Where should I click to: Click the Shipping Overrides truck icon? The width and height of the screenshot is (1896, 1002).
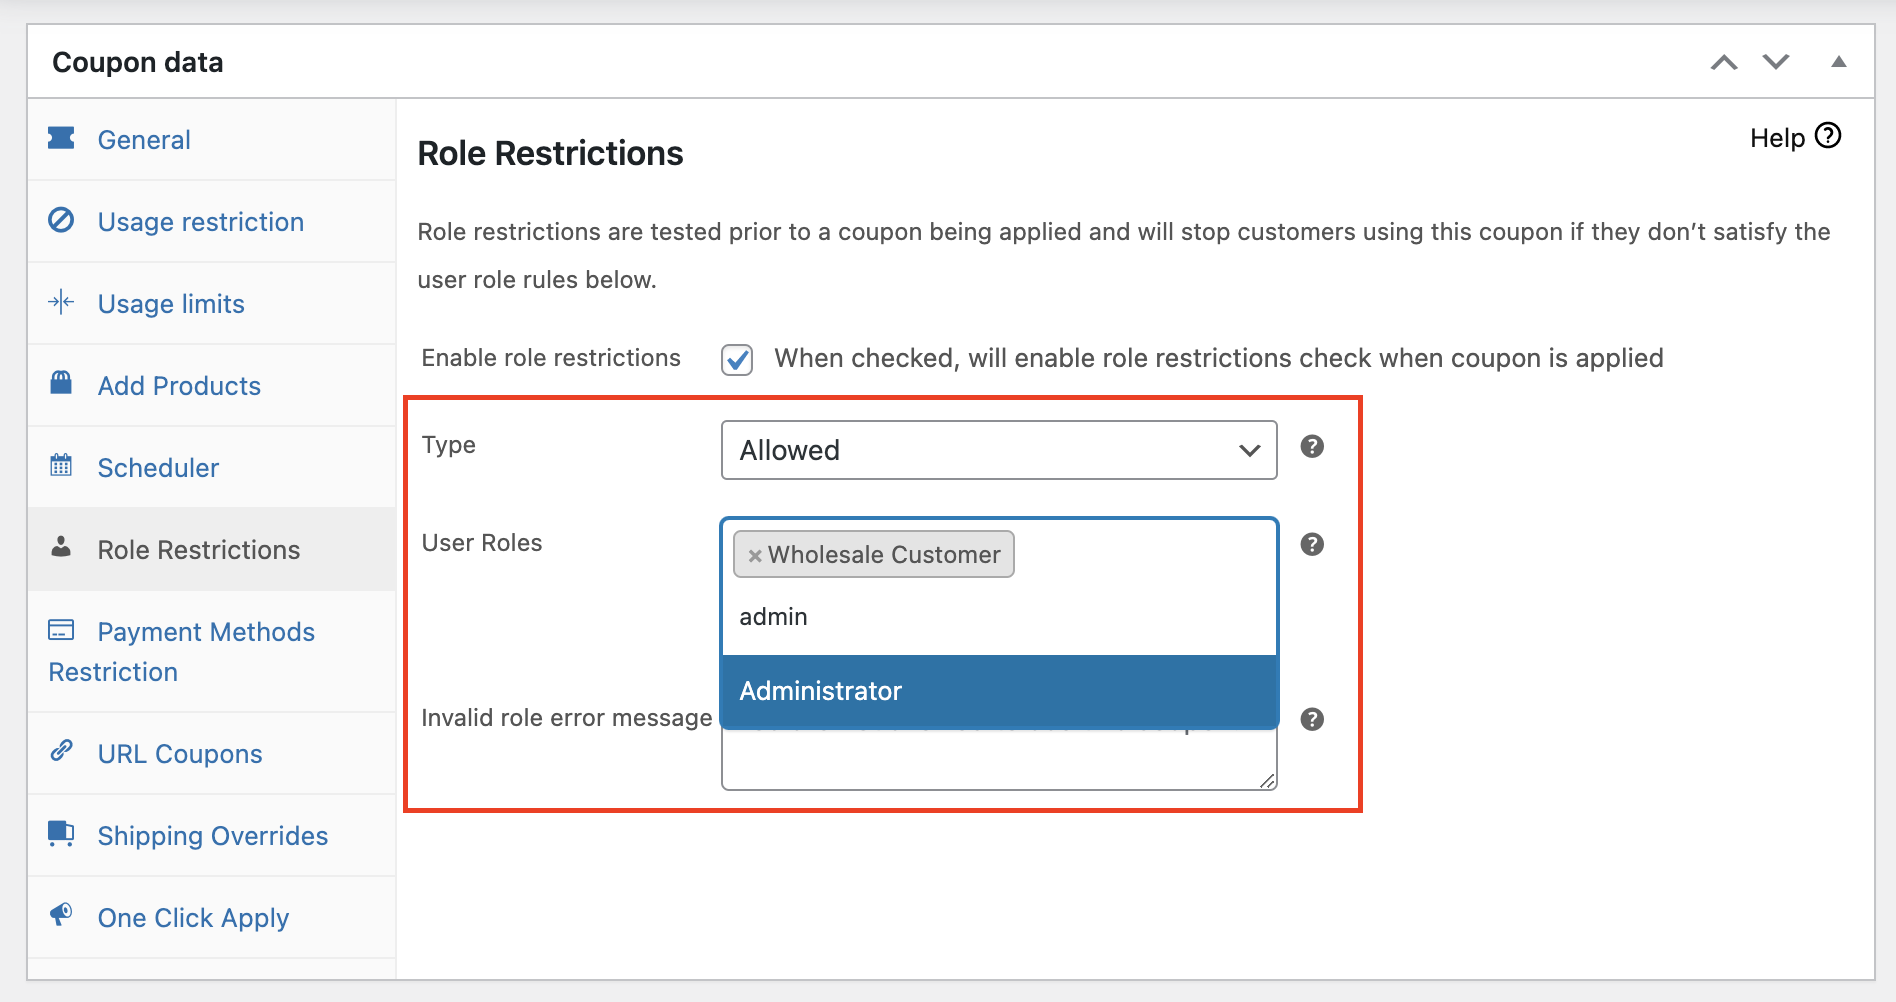pyautogui.click(x=61, y=833)
